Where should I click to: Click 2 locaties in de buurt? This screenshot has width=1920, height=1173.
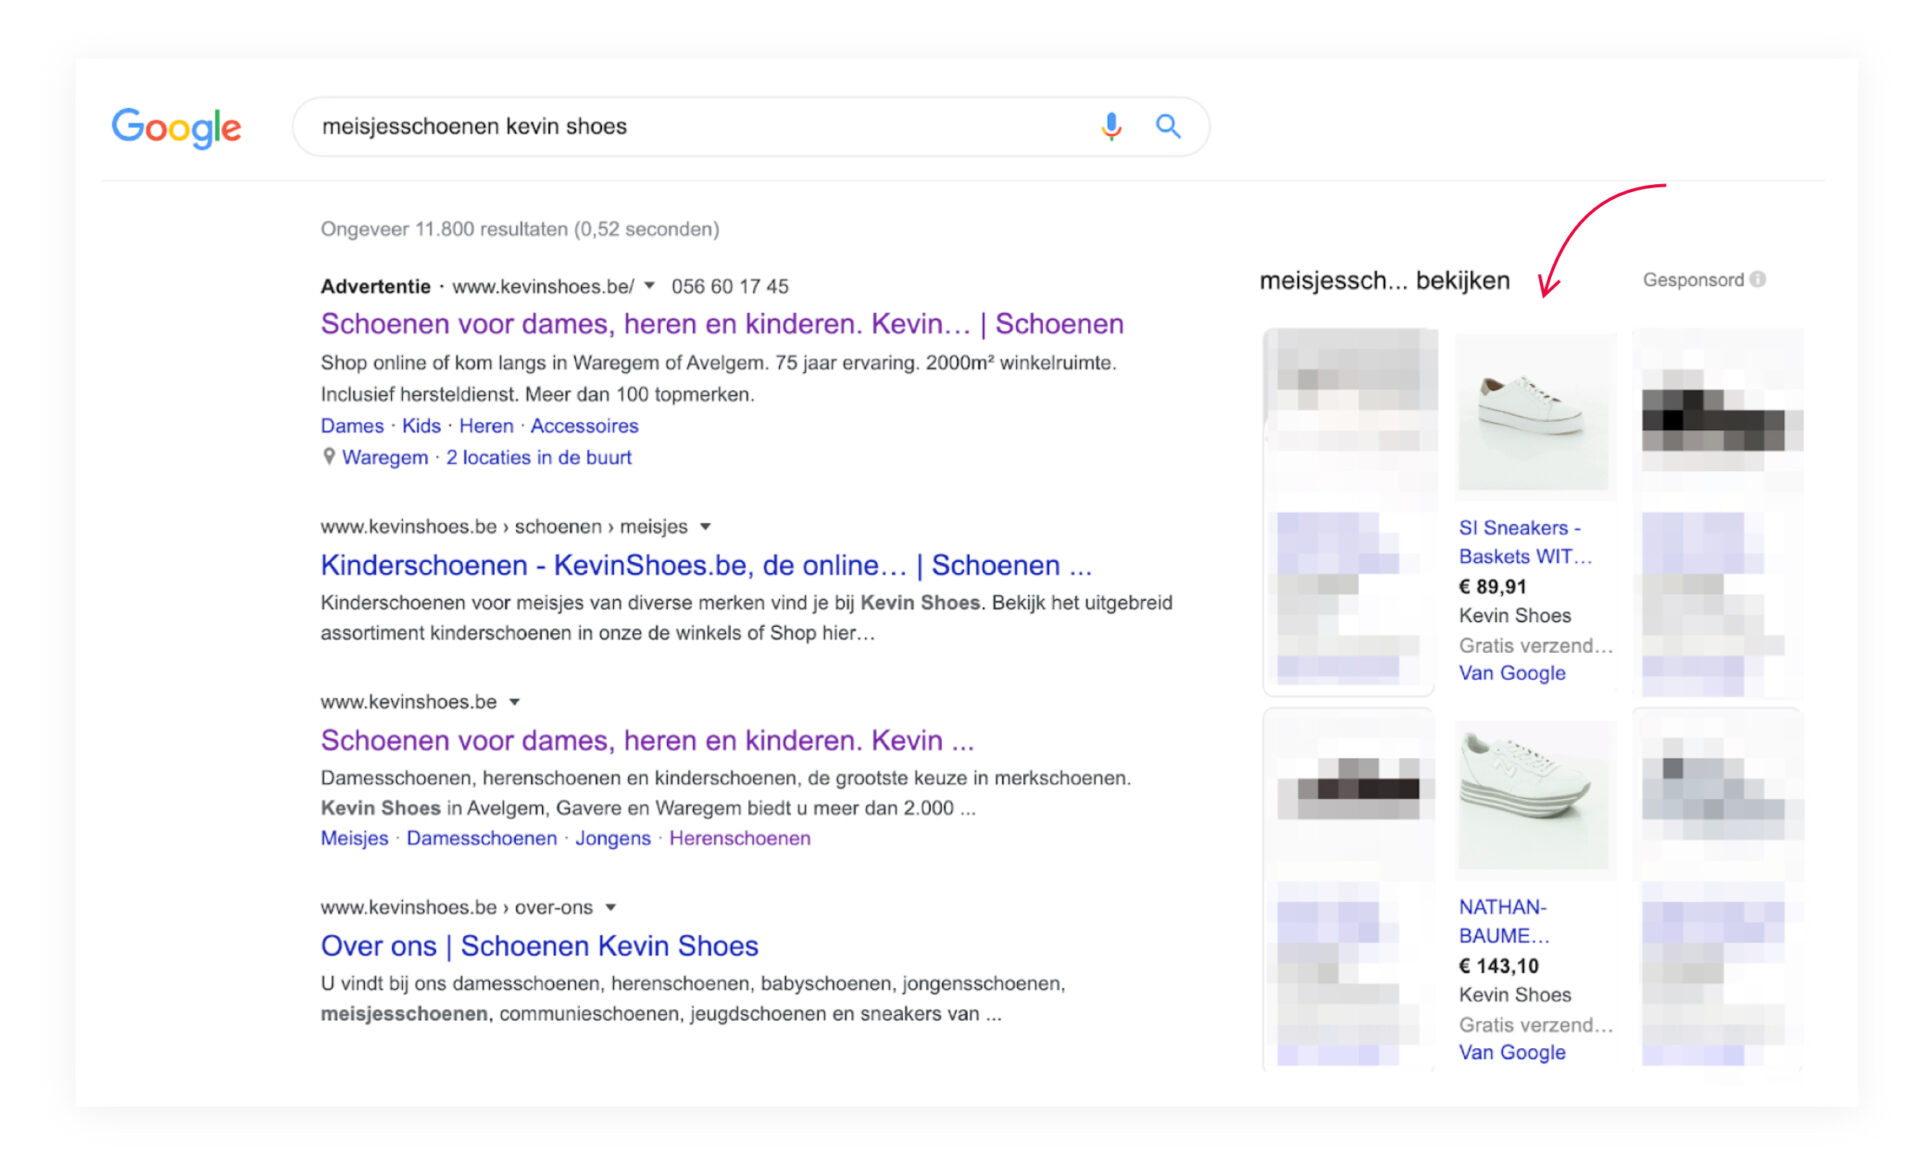(x=539, y=457)
